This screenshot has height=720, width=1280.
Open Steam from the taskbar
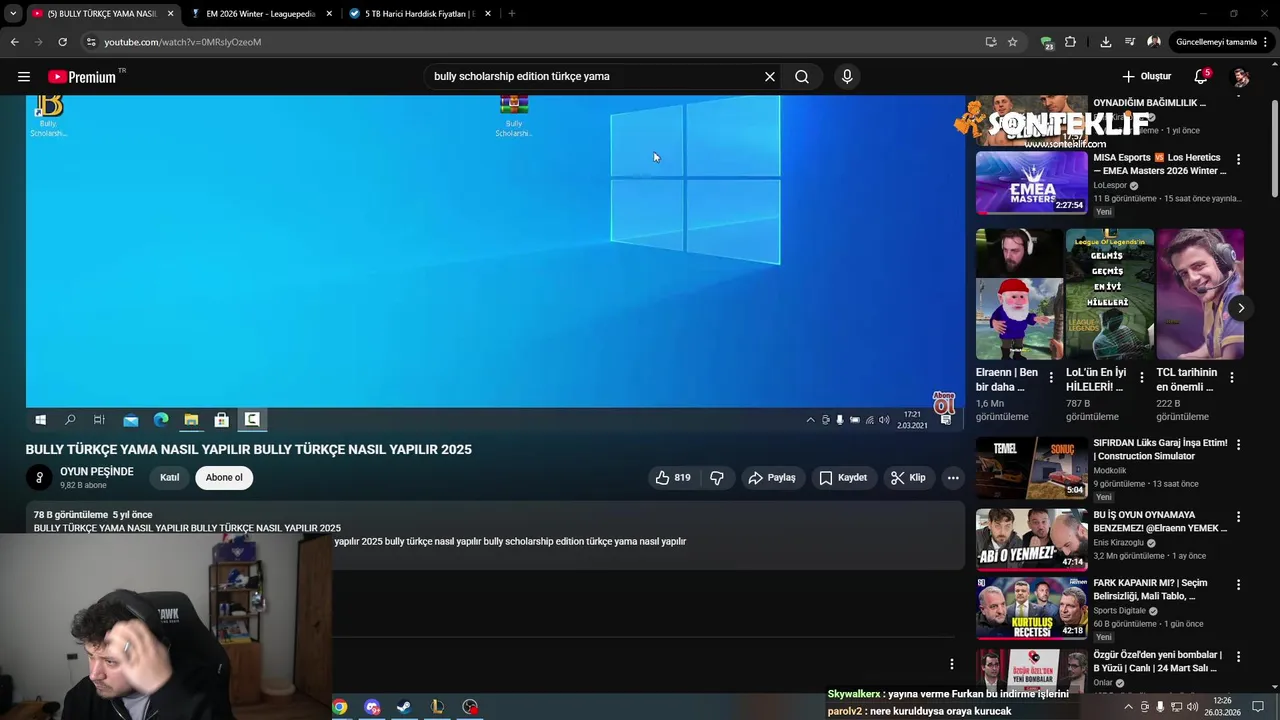(404, 707)
